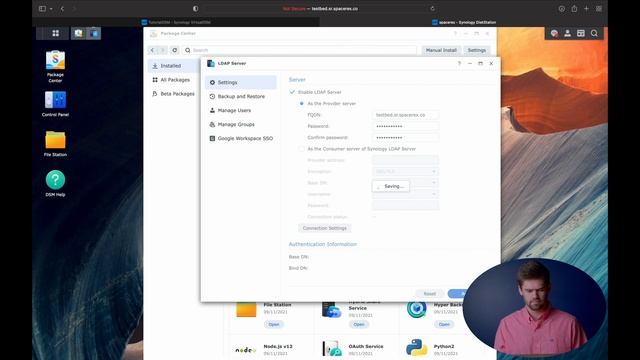
Task: Open Backup and Restore section
Action: [x=241, y=96]
